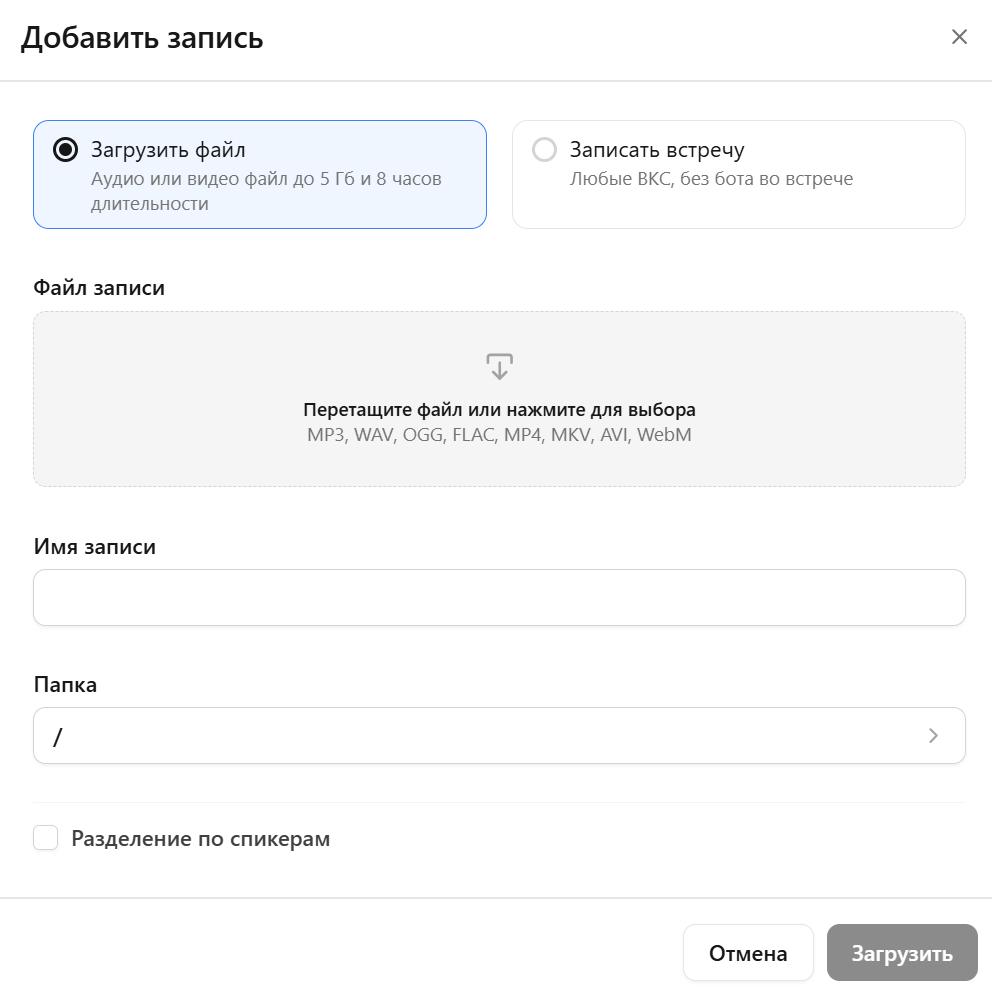Click the Имя записи label
Image resolution: width=992 pixels, height=997 pixels.
coord(93,546)
